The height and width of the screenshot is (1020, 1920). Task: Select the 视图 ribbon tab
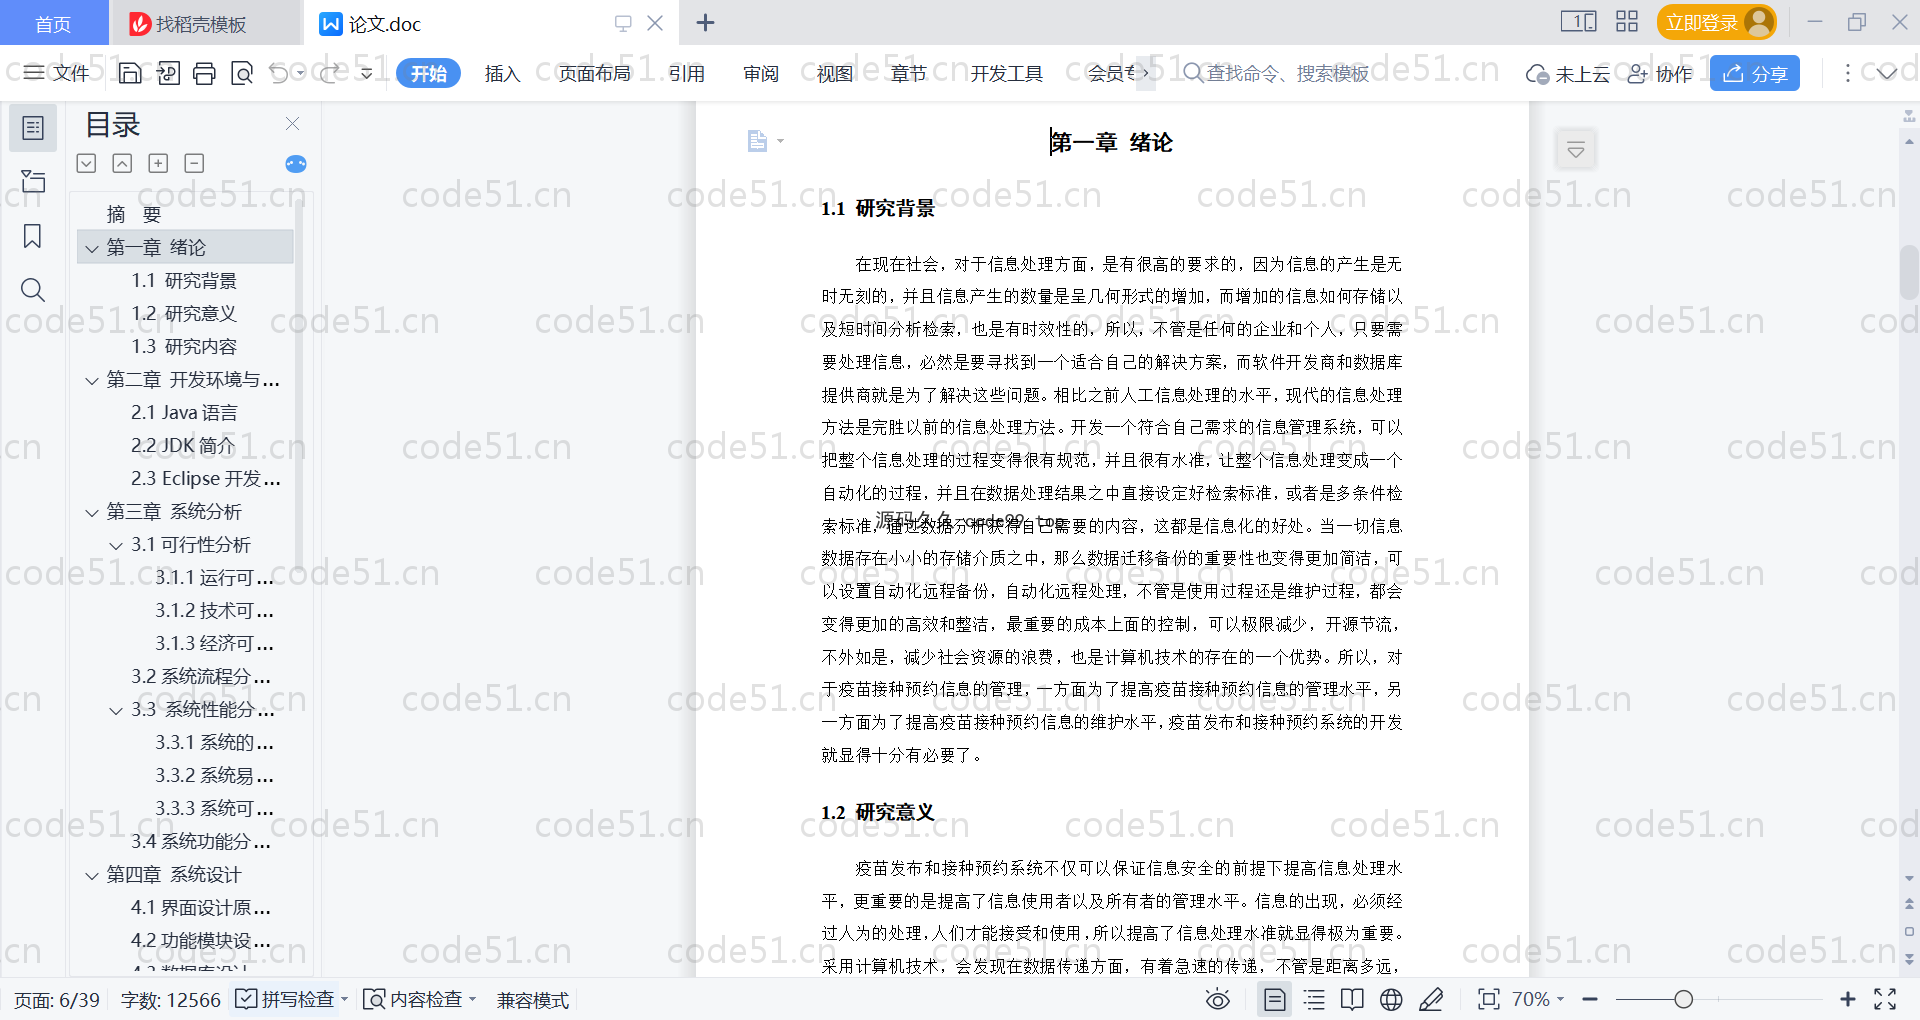[835, 73]
